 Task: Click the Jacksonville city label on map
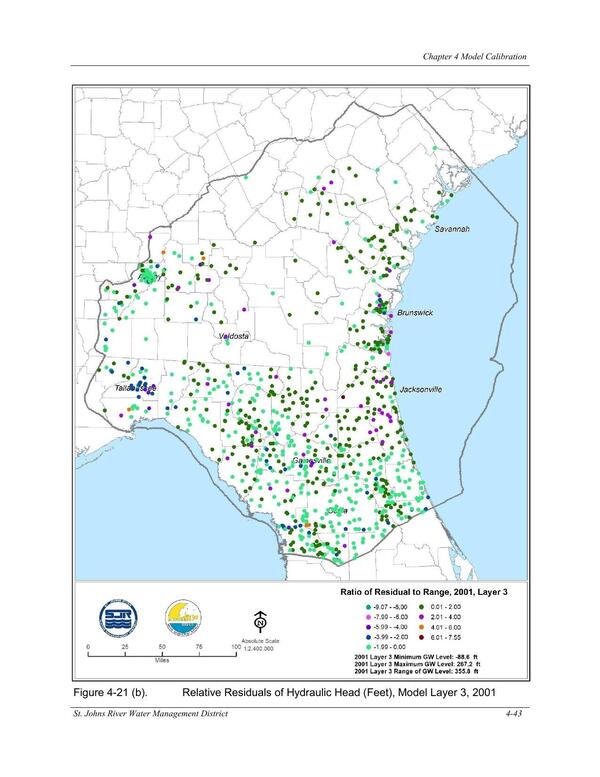tap(421, 389)
